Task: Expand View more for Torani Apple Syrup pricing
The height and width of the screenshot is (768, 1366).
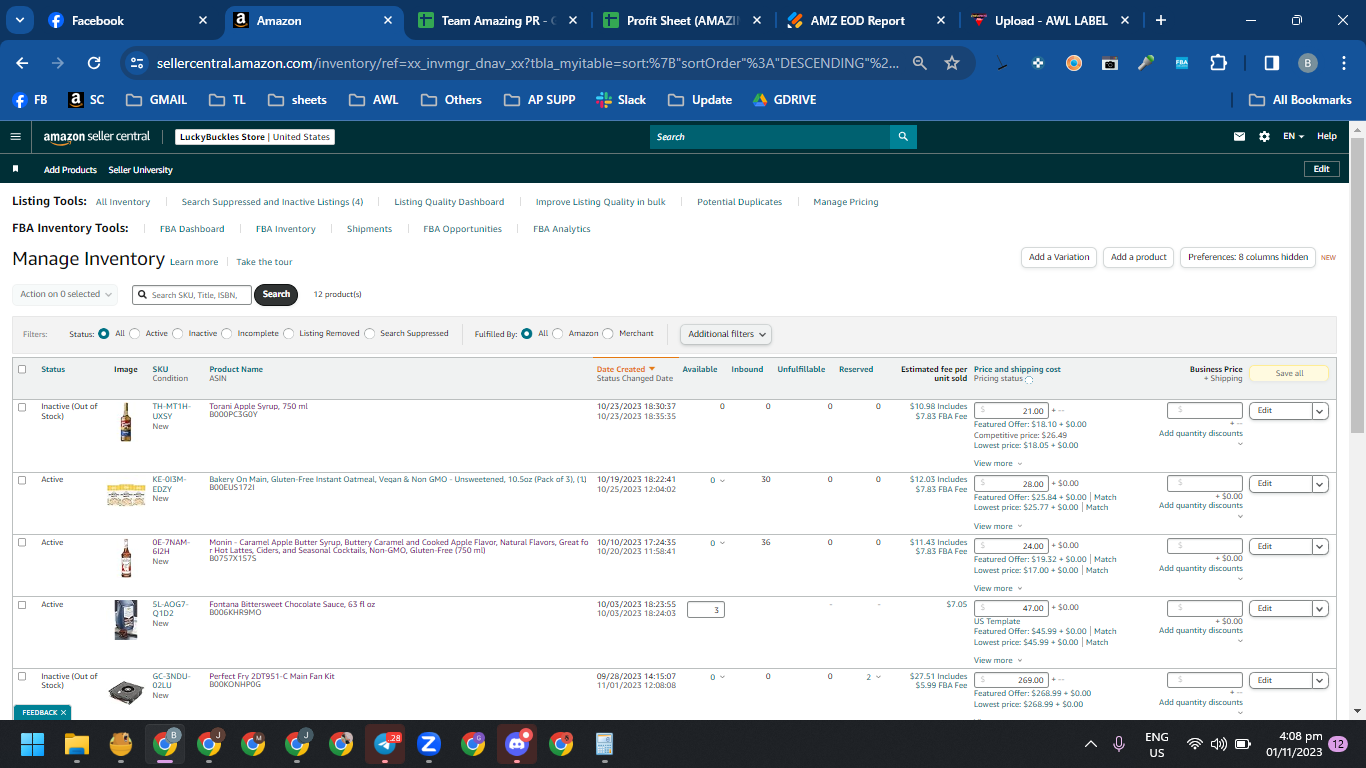Action: pyautogui.click(x=998, y=464)
